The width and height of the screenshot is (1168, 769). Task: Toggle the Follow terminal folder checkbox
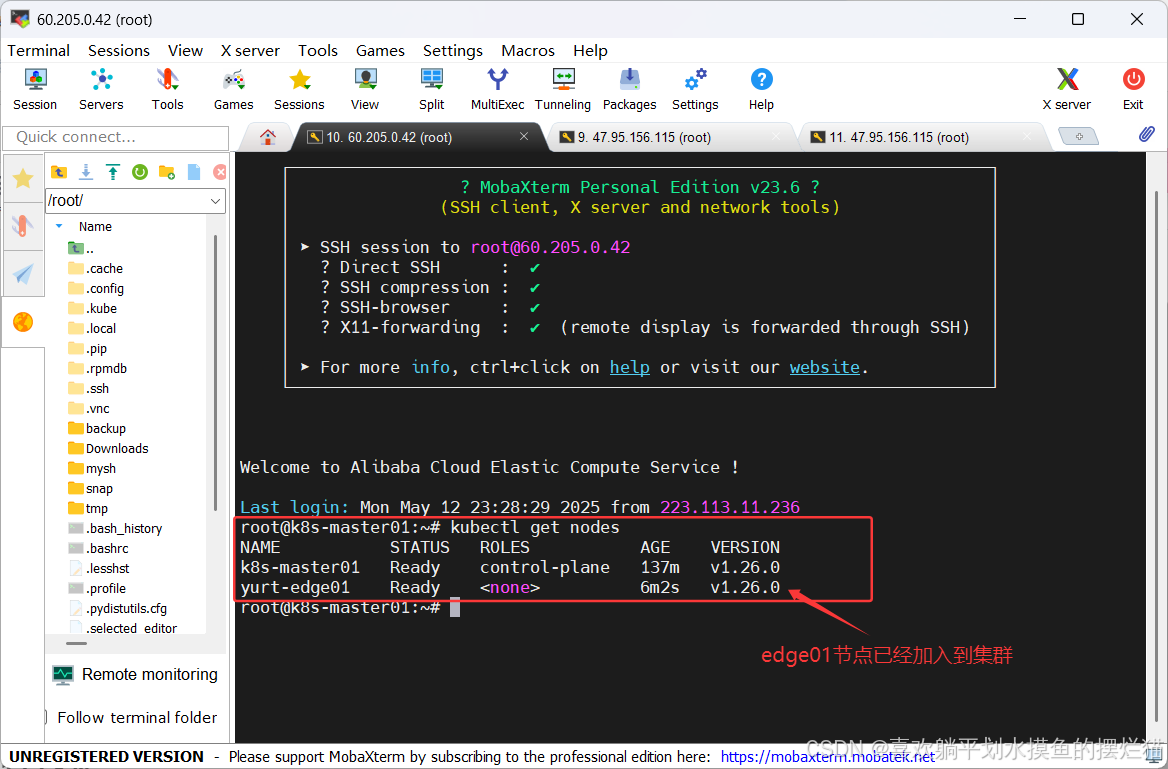click(x=45, y=718)
